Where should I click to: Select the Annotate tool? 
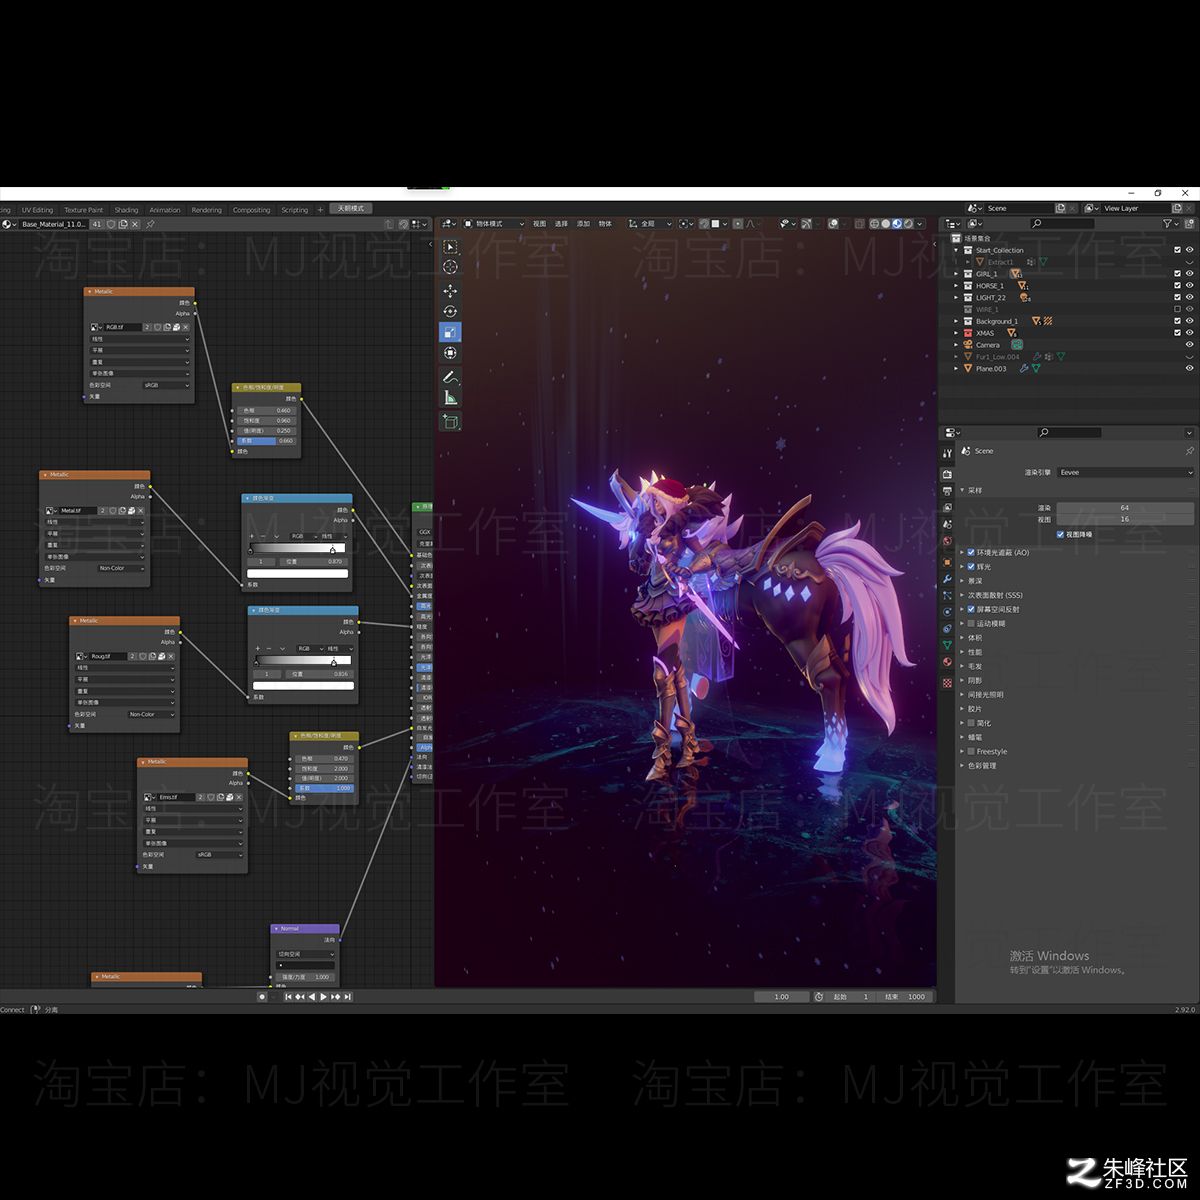tap(450, 377)
